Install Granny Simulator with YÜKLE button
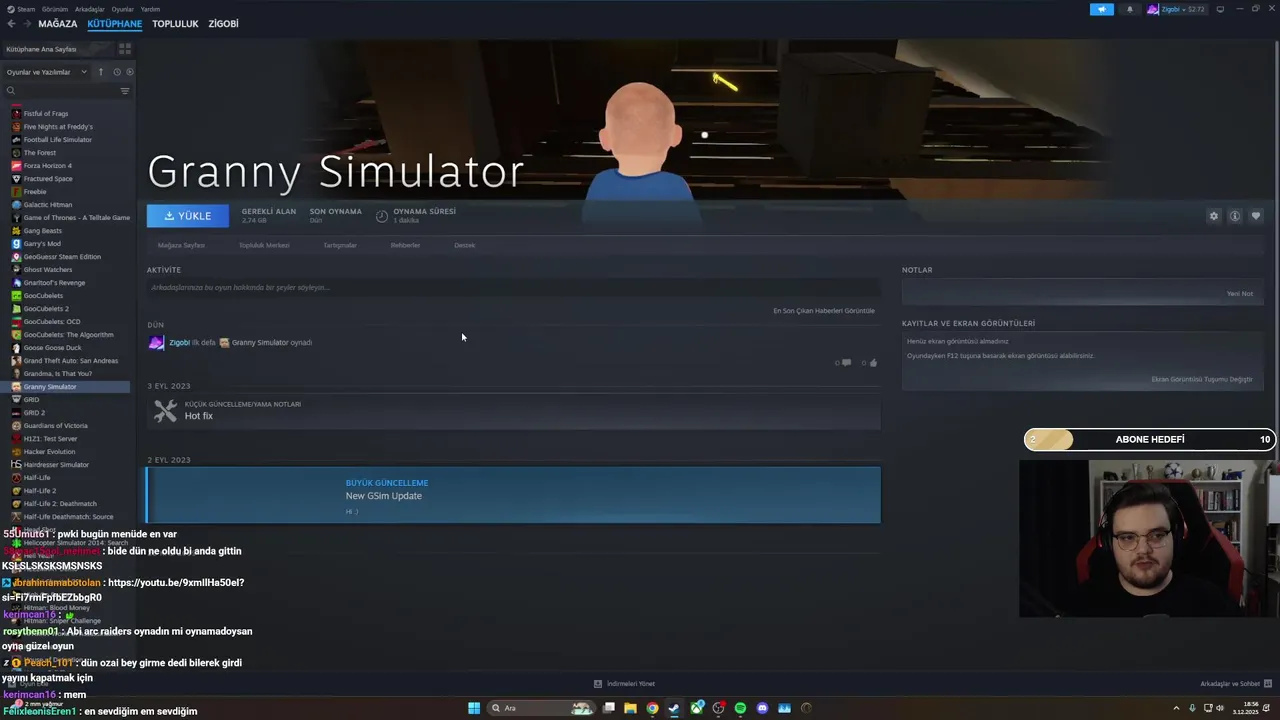 (x=188, y=216)
